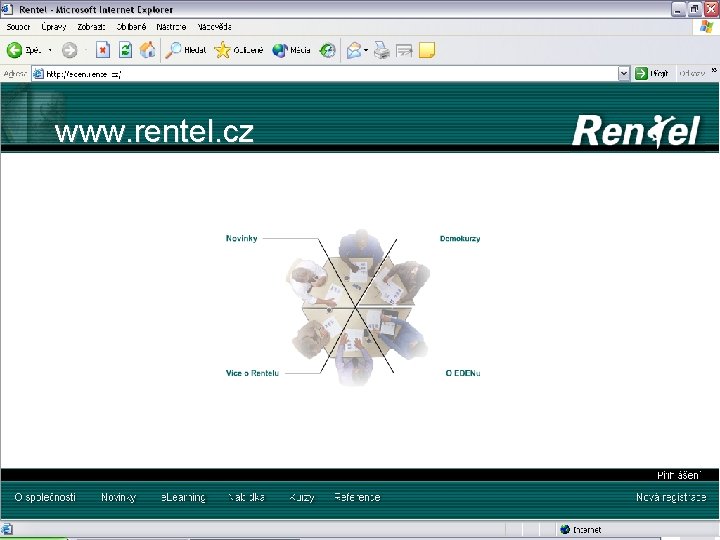The width and height of the screenshot is (720, 540).
Task: Open the Nástroje menu
Action: click(171, 27)
